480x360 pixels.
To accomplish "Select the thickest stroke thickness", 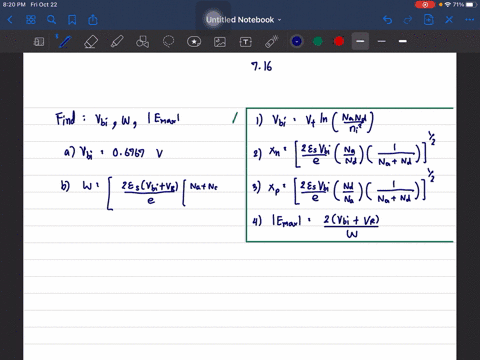I will point(403,41).
